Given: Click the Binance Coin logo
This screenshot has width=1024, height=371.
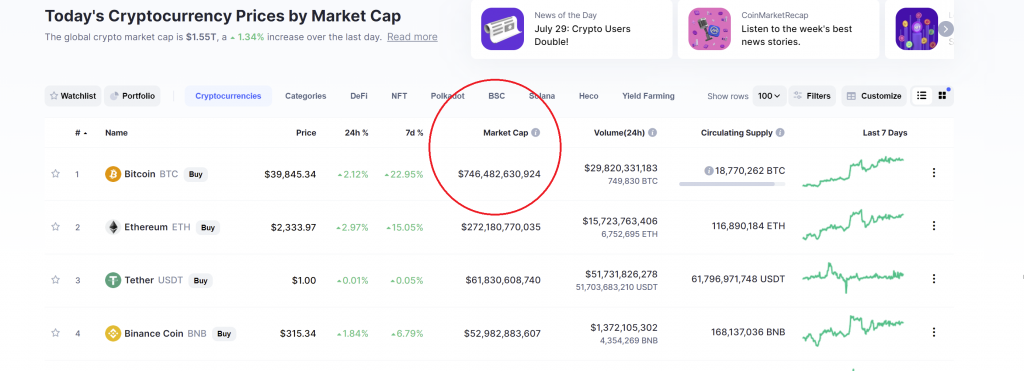Looking at the screenshot, I should (x=113, y=333).
